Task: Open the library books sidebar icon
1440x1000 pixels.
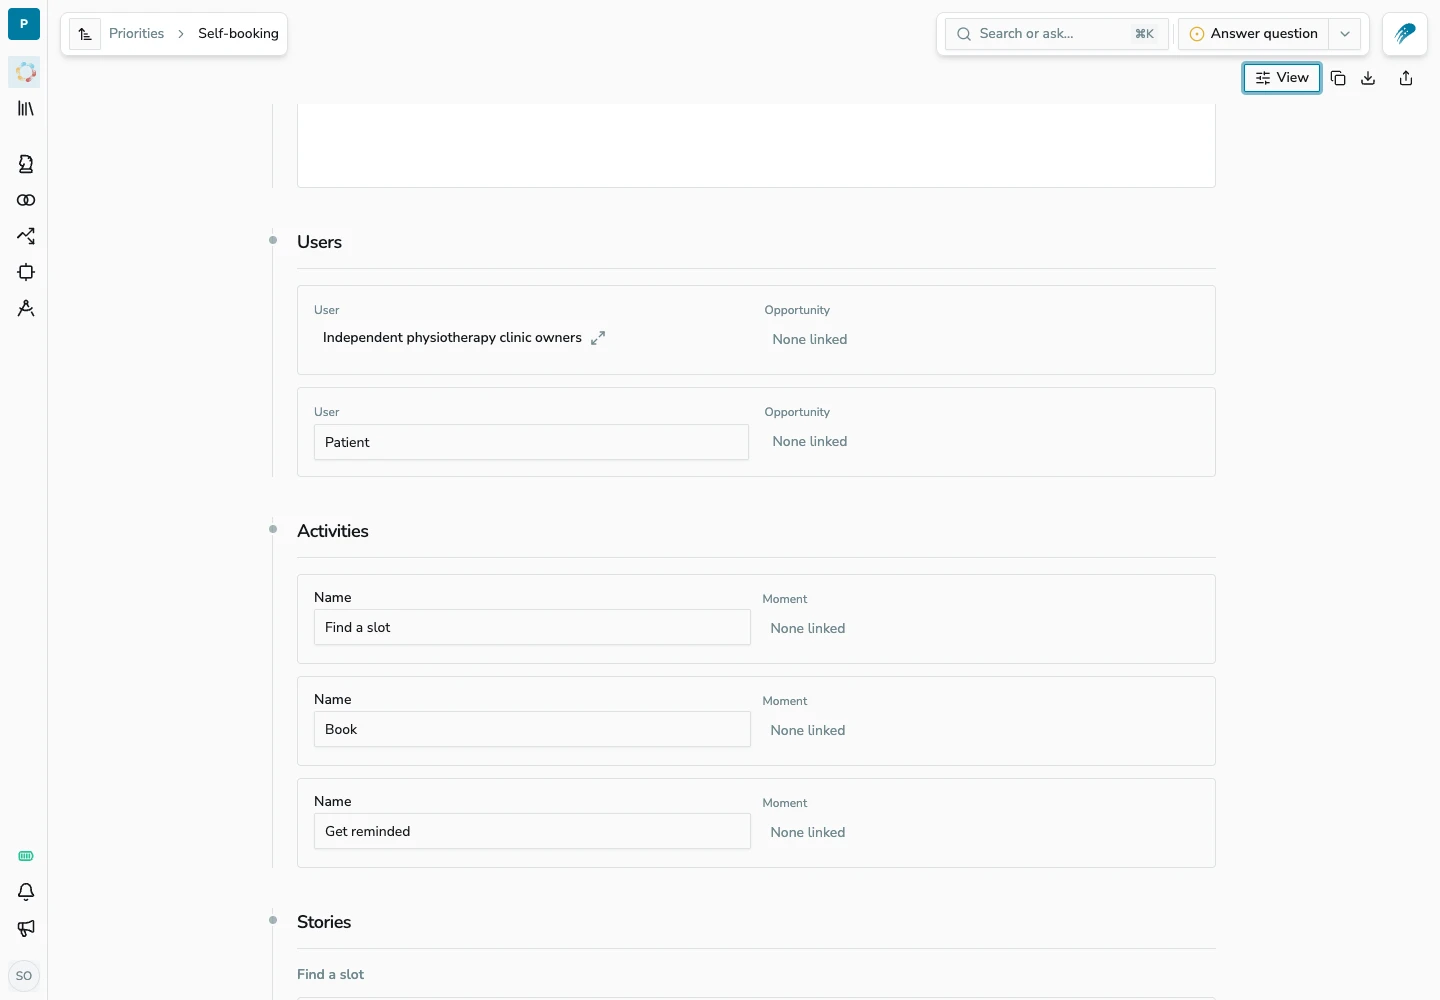Action: [x=26, y=108]
